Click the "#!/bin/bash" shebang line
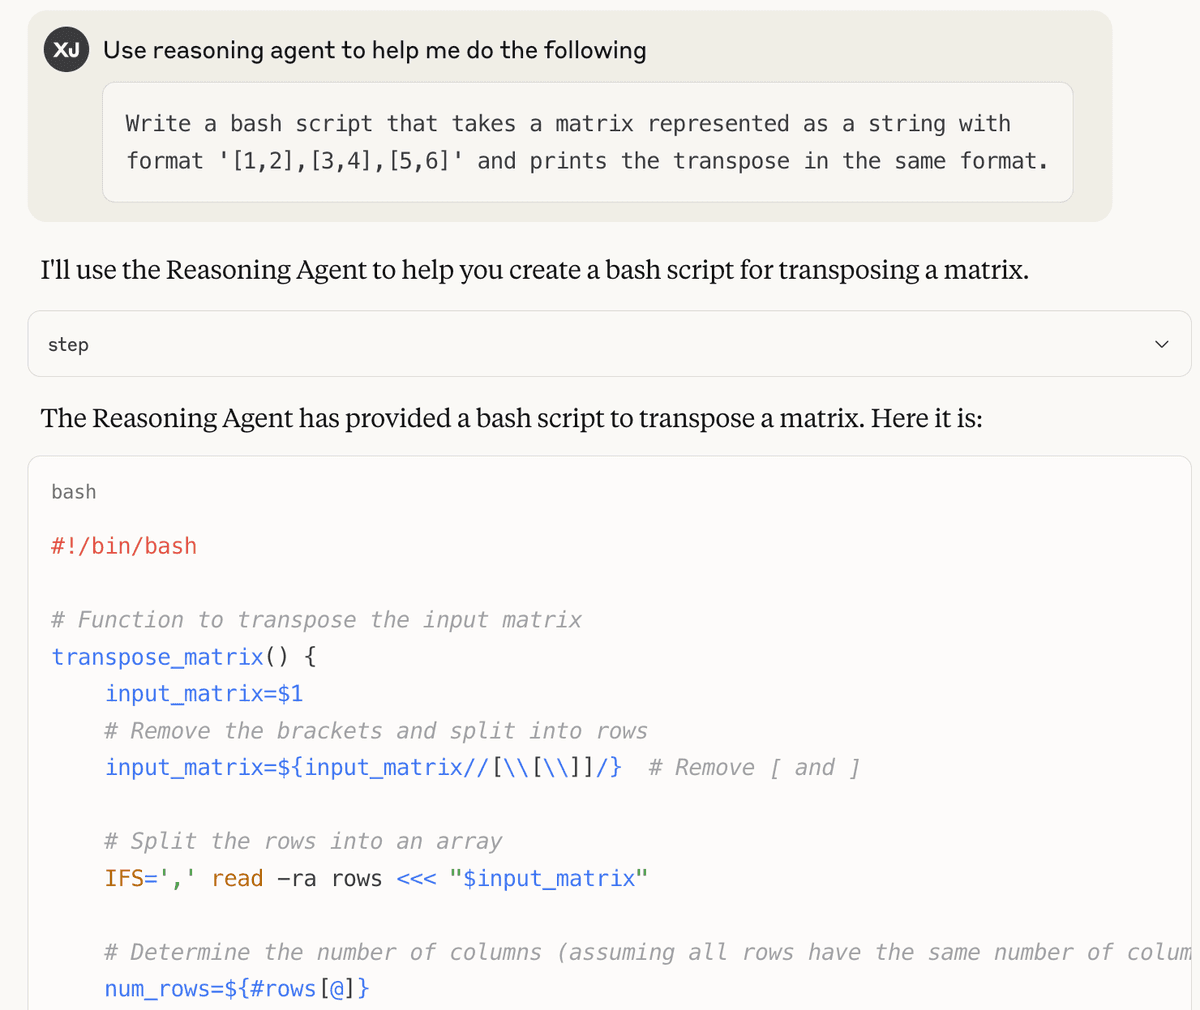The width and height of the screenshot is (1200, 1010). pos(124,546)
